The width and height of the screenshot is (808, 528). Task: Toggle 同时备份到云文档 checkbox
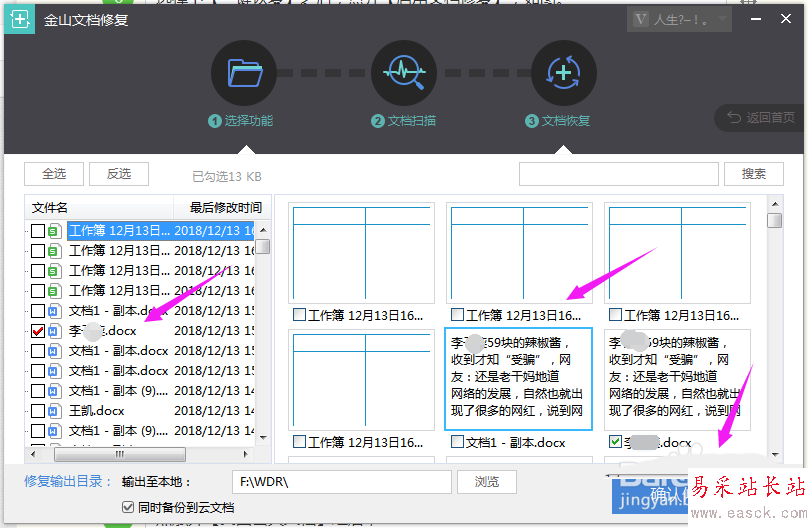[x=128, y=507]
